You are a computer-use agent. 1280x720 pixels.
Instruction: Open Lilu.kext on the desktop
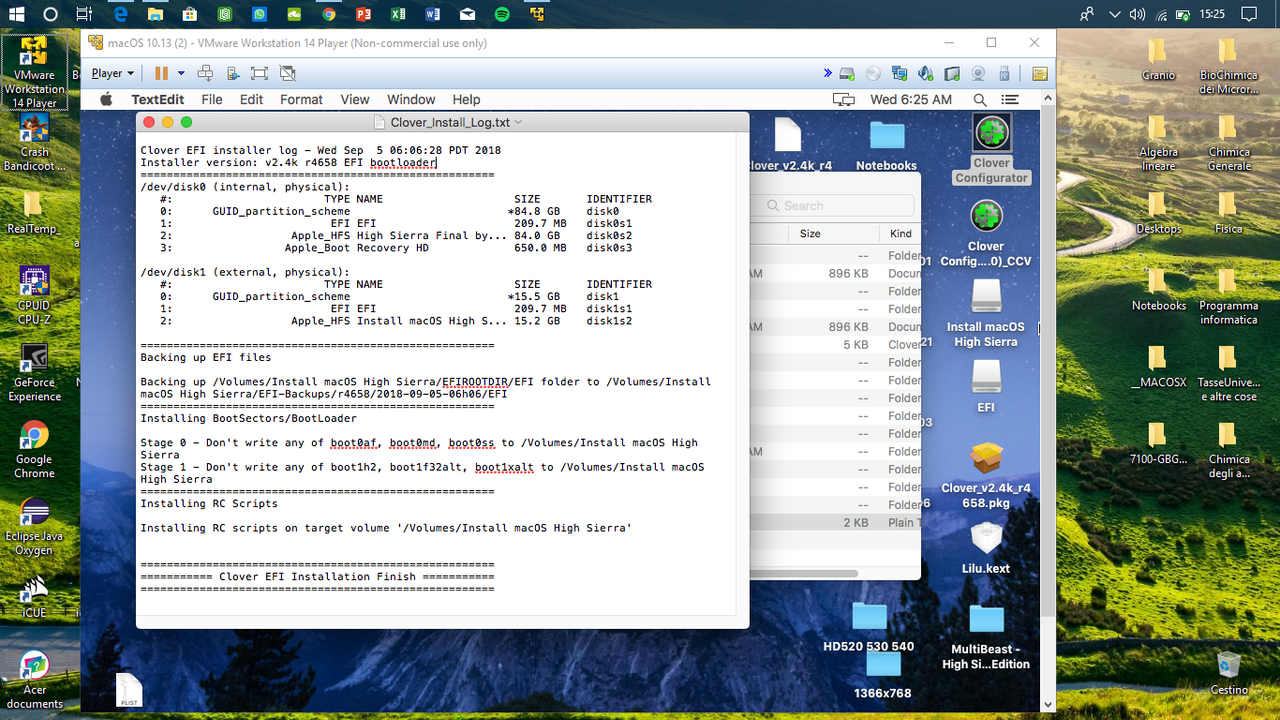(x=986, y=540)
